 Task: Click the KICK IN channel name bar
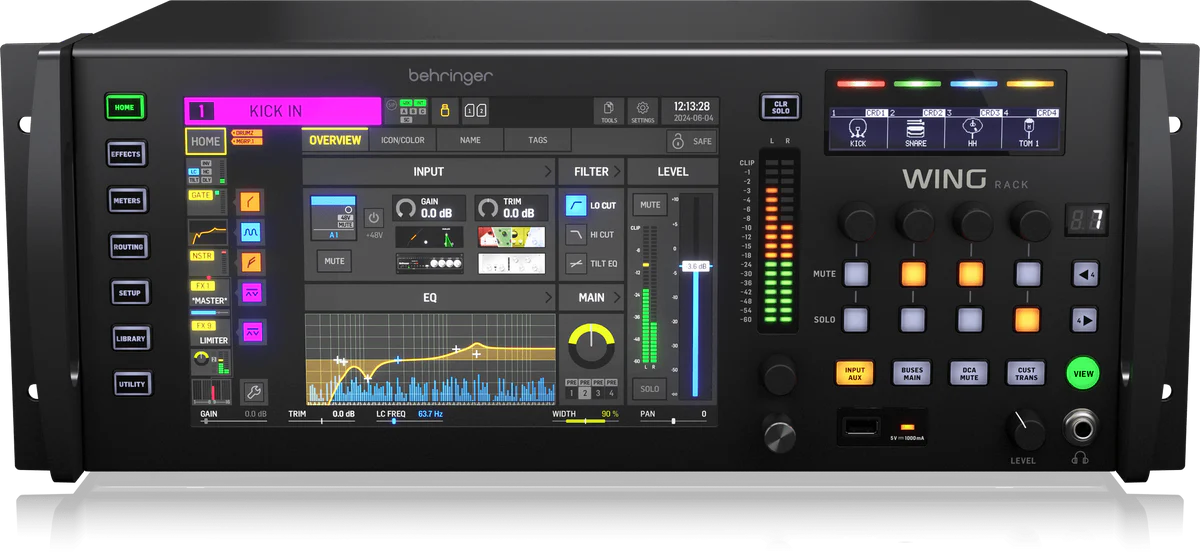282,111
